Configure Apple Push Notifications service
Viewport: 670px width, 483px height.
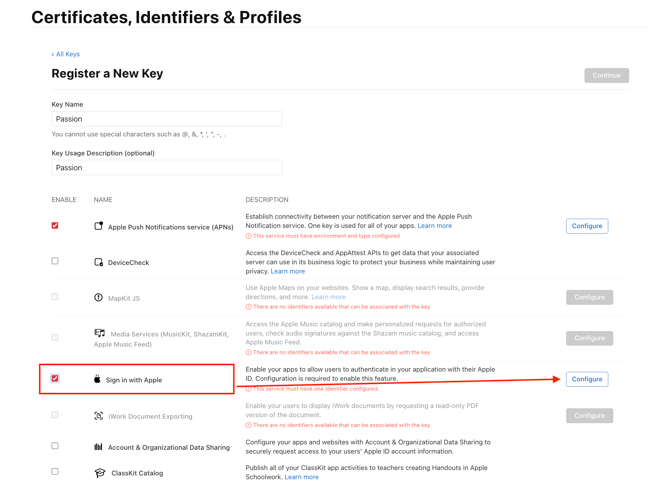(x=587, y=226)
